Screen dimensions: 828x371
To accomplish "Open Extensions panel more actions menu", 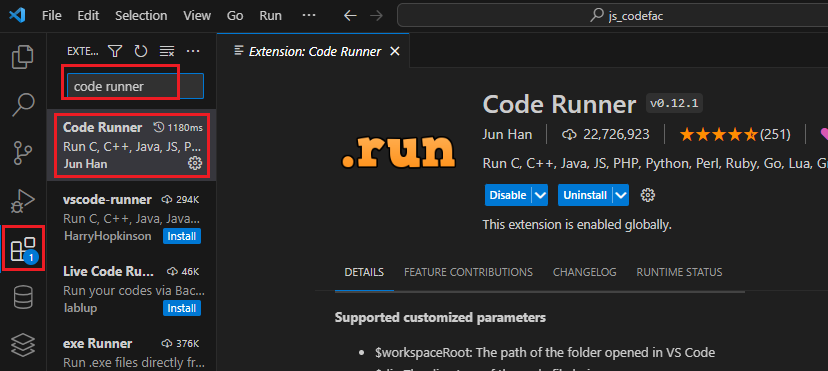I will [x=193, y=51].
